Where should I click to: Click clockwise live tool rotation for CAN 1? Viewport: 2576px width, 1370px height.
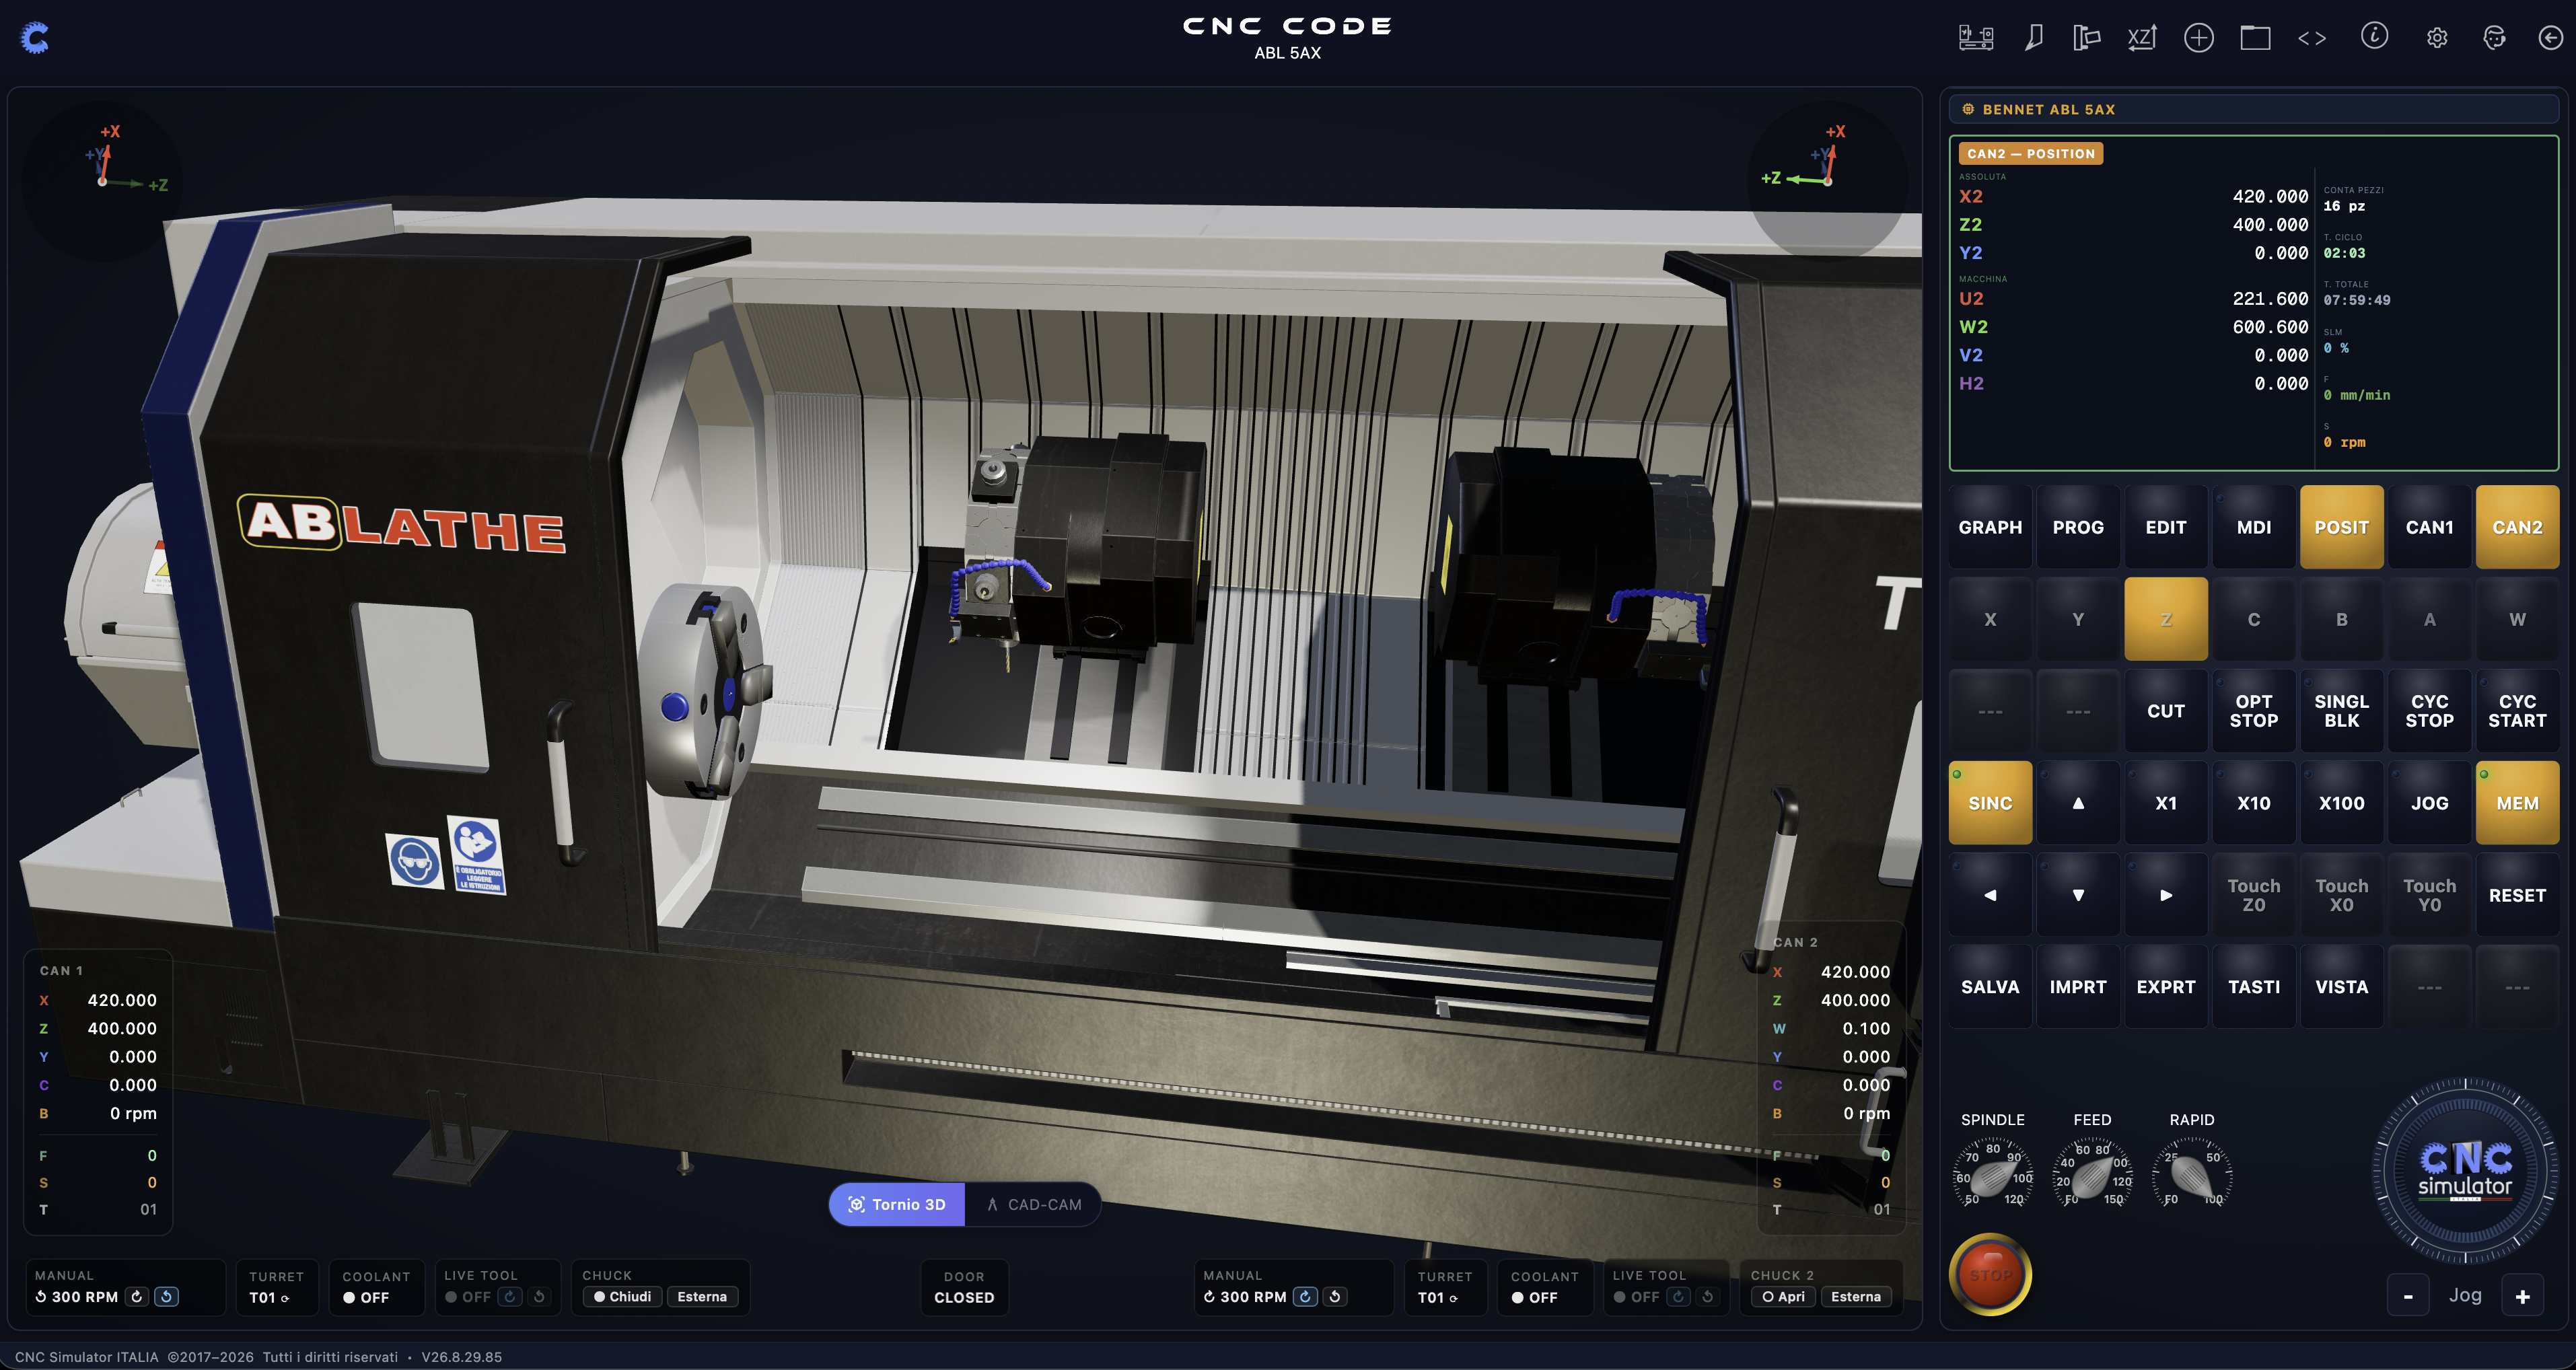(x=510, y=1296)
